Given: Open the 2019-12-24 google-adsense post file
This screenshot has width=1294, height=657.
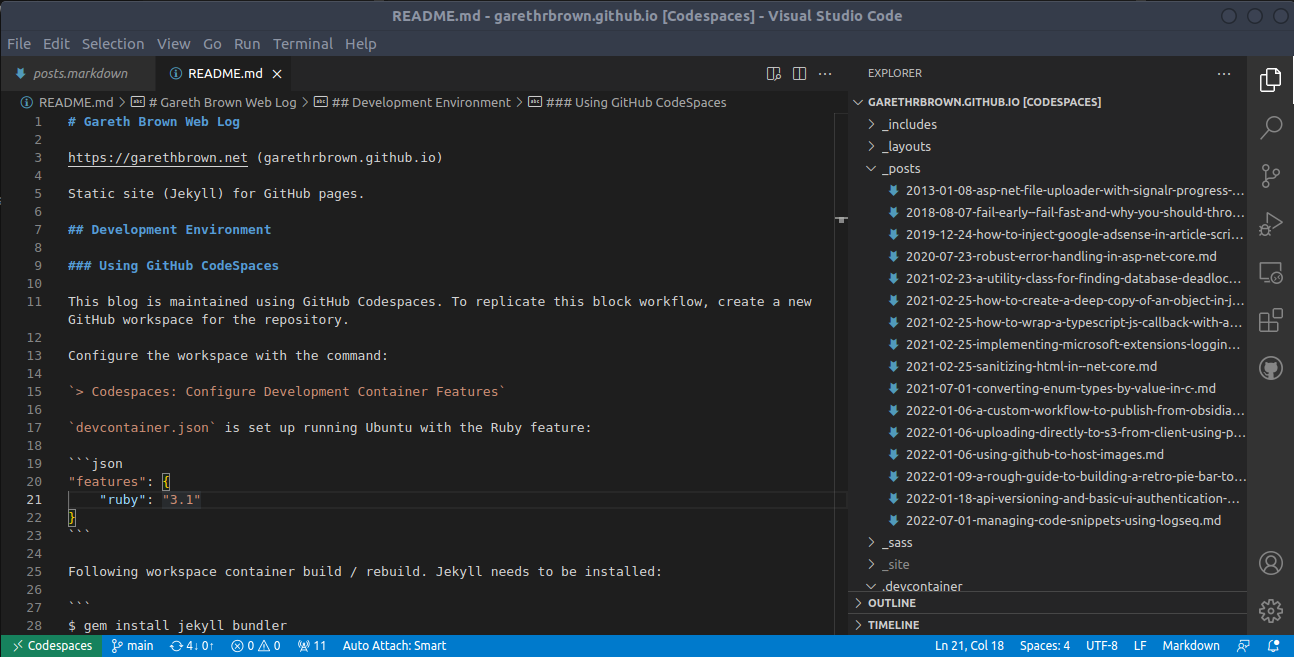Looking at the screenshot, I should pos(1047,235).
